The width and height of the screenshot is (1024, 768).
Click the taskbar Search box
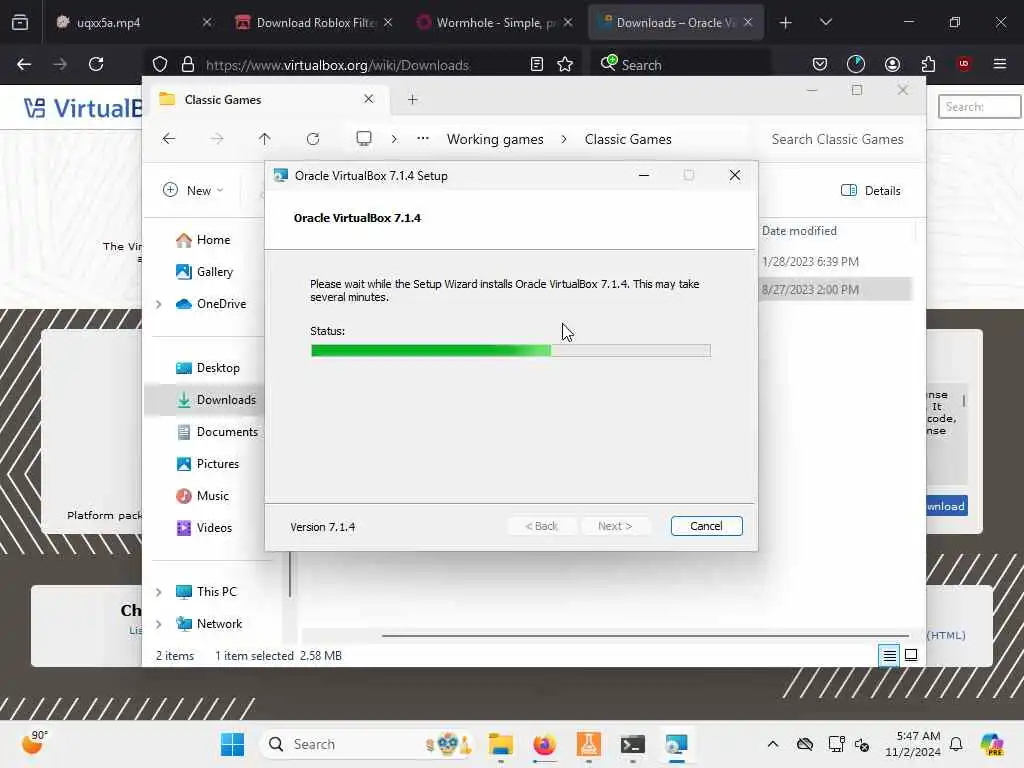pos(367,744)
